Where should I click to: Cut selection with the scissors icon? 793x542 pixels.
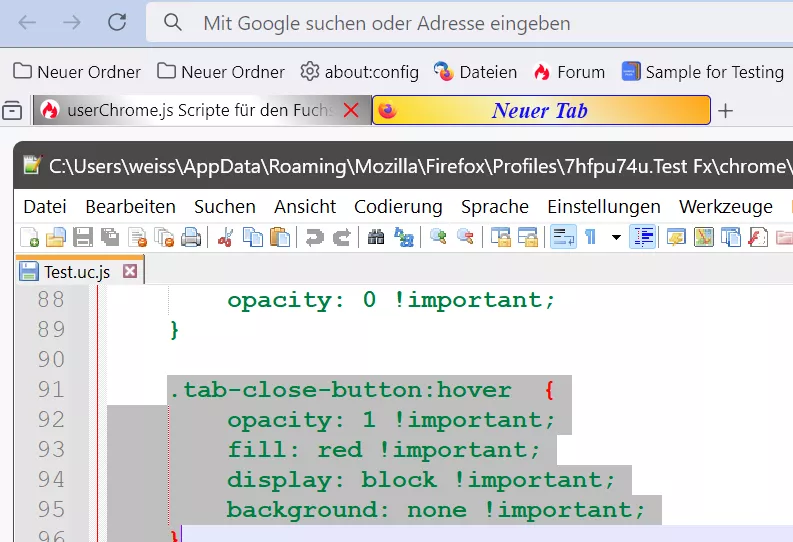(226, 237)
